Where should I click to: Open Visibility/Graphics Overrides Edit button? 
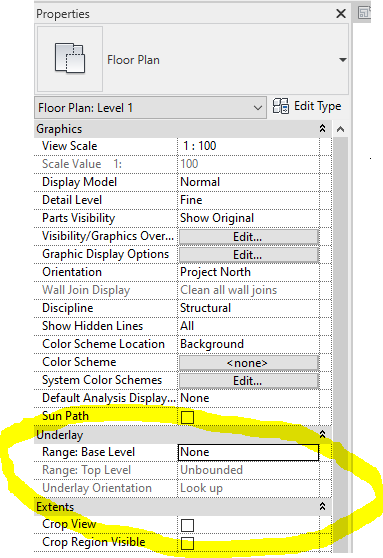248,237
